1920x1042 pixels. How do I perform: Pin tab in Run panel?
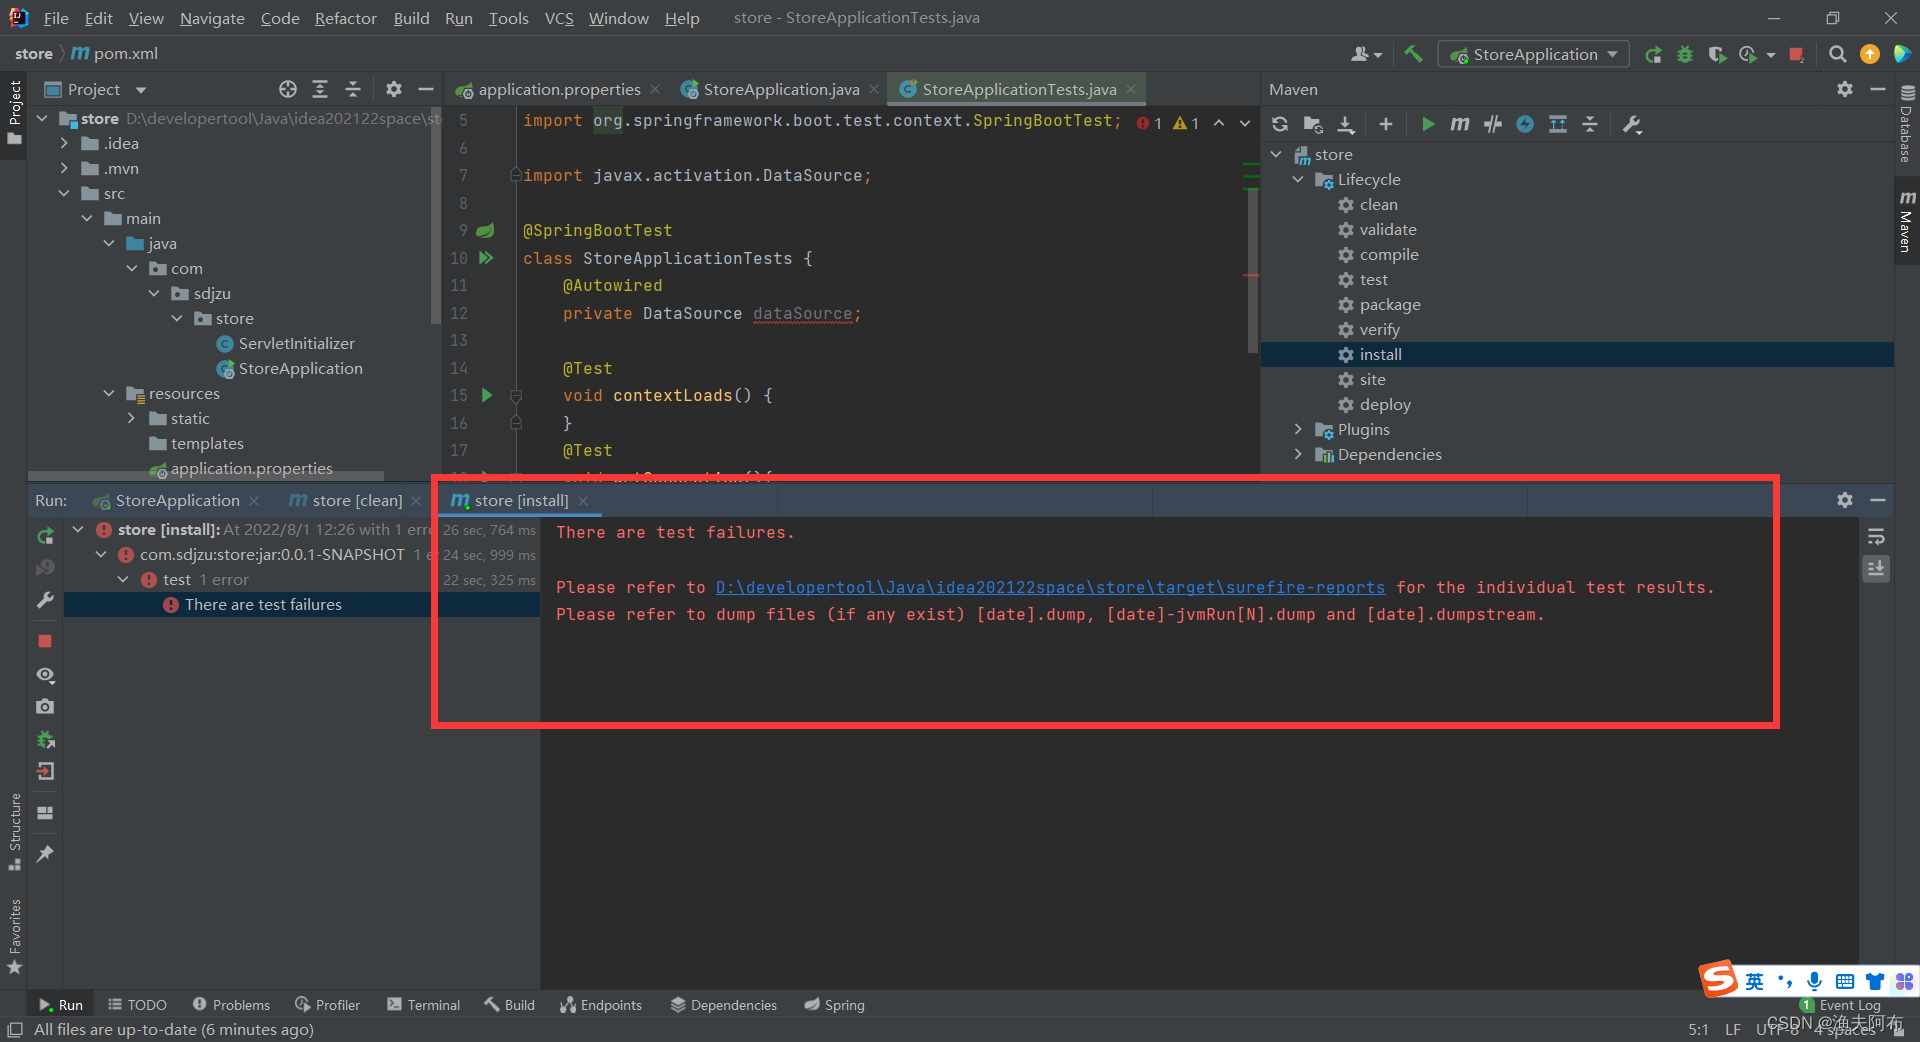pos(45,853)
